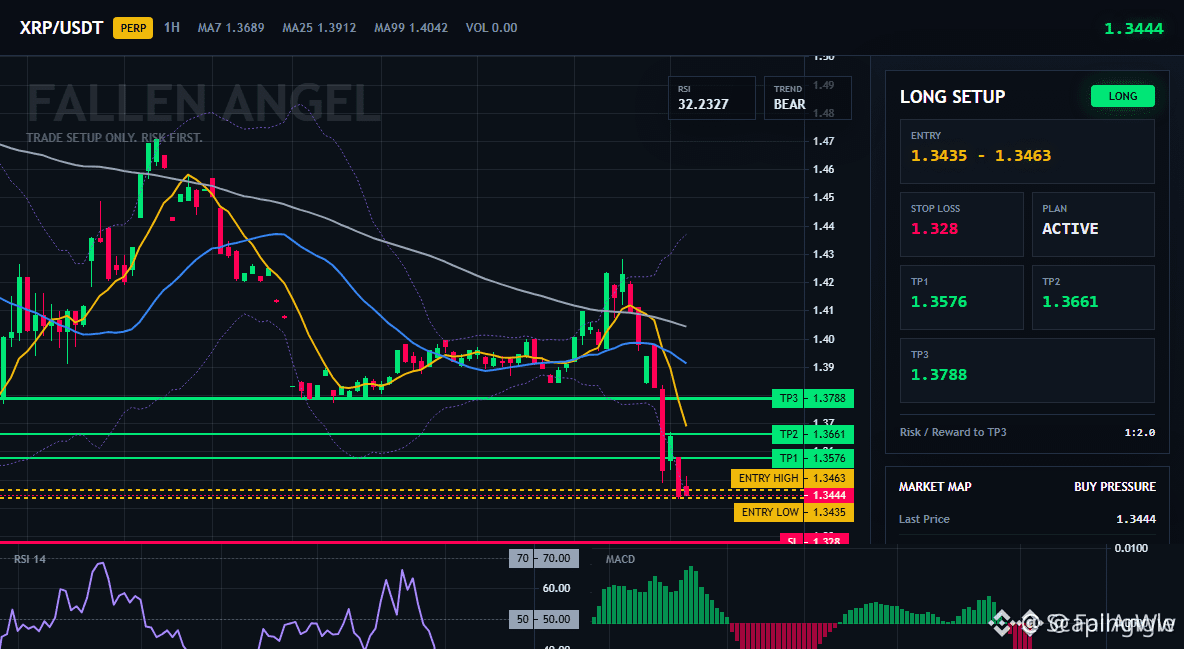Viewport: 1184px width, 649px height.
Task: Click the MA25 1.3912 indicator
Action: [319, 28]
